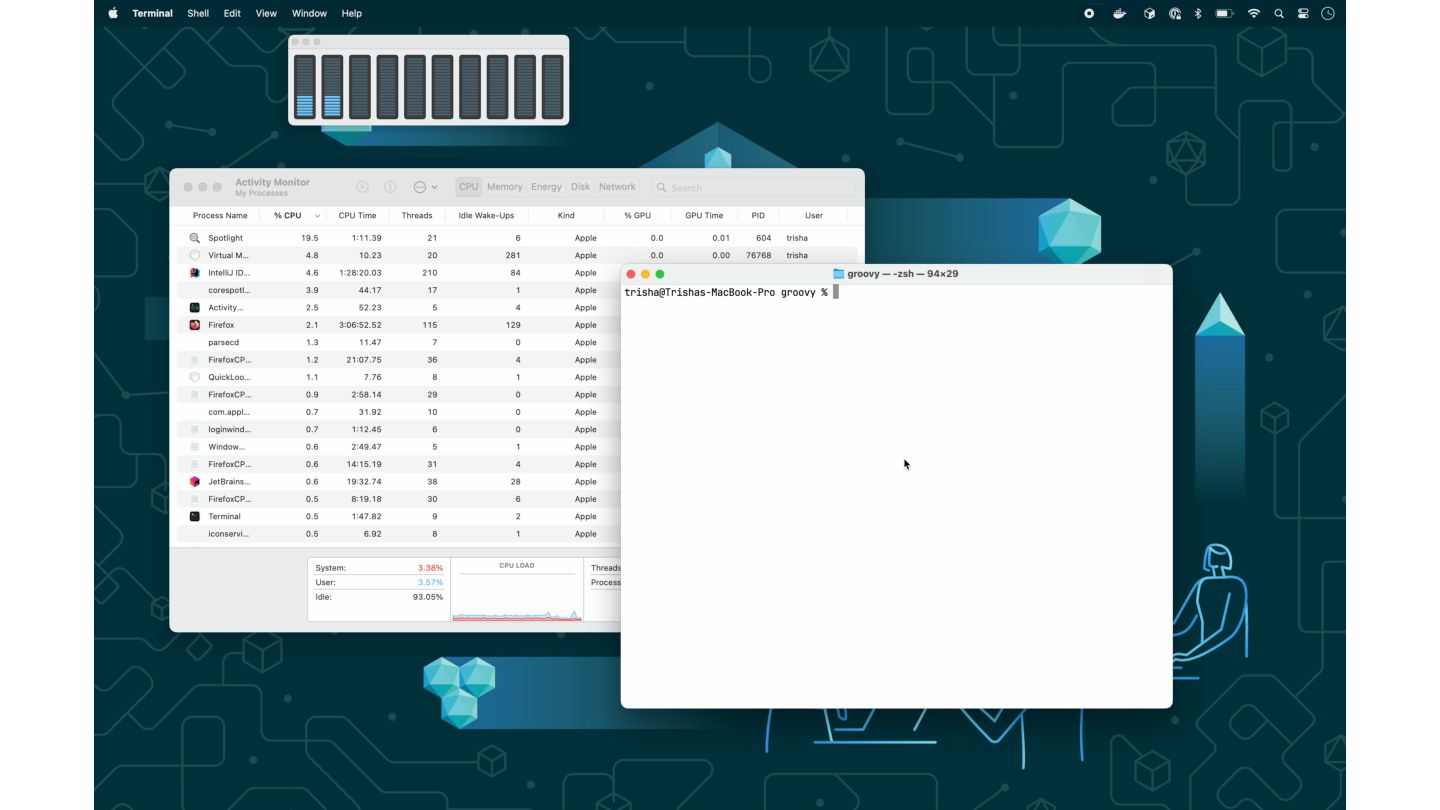Click the Spotlight process magnifier icon
This screenshot has width=1440, height=810.
point(195,238)
